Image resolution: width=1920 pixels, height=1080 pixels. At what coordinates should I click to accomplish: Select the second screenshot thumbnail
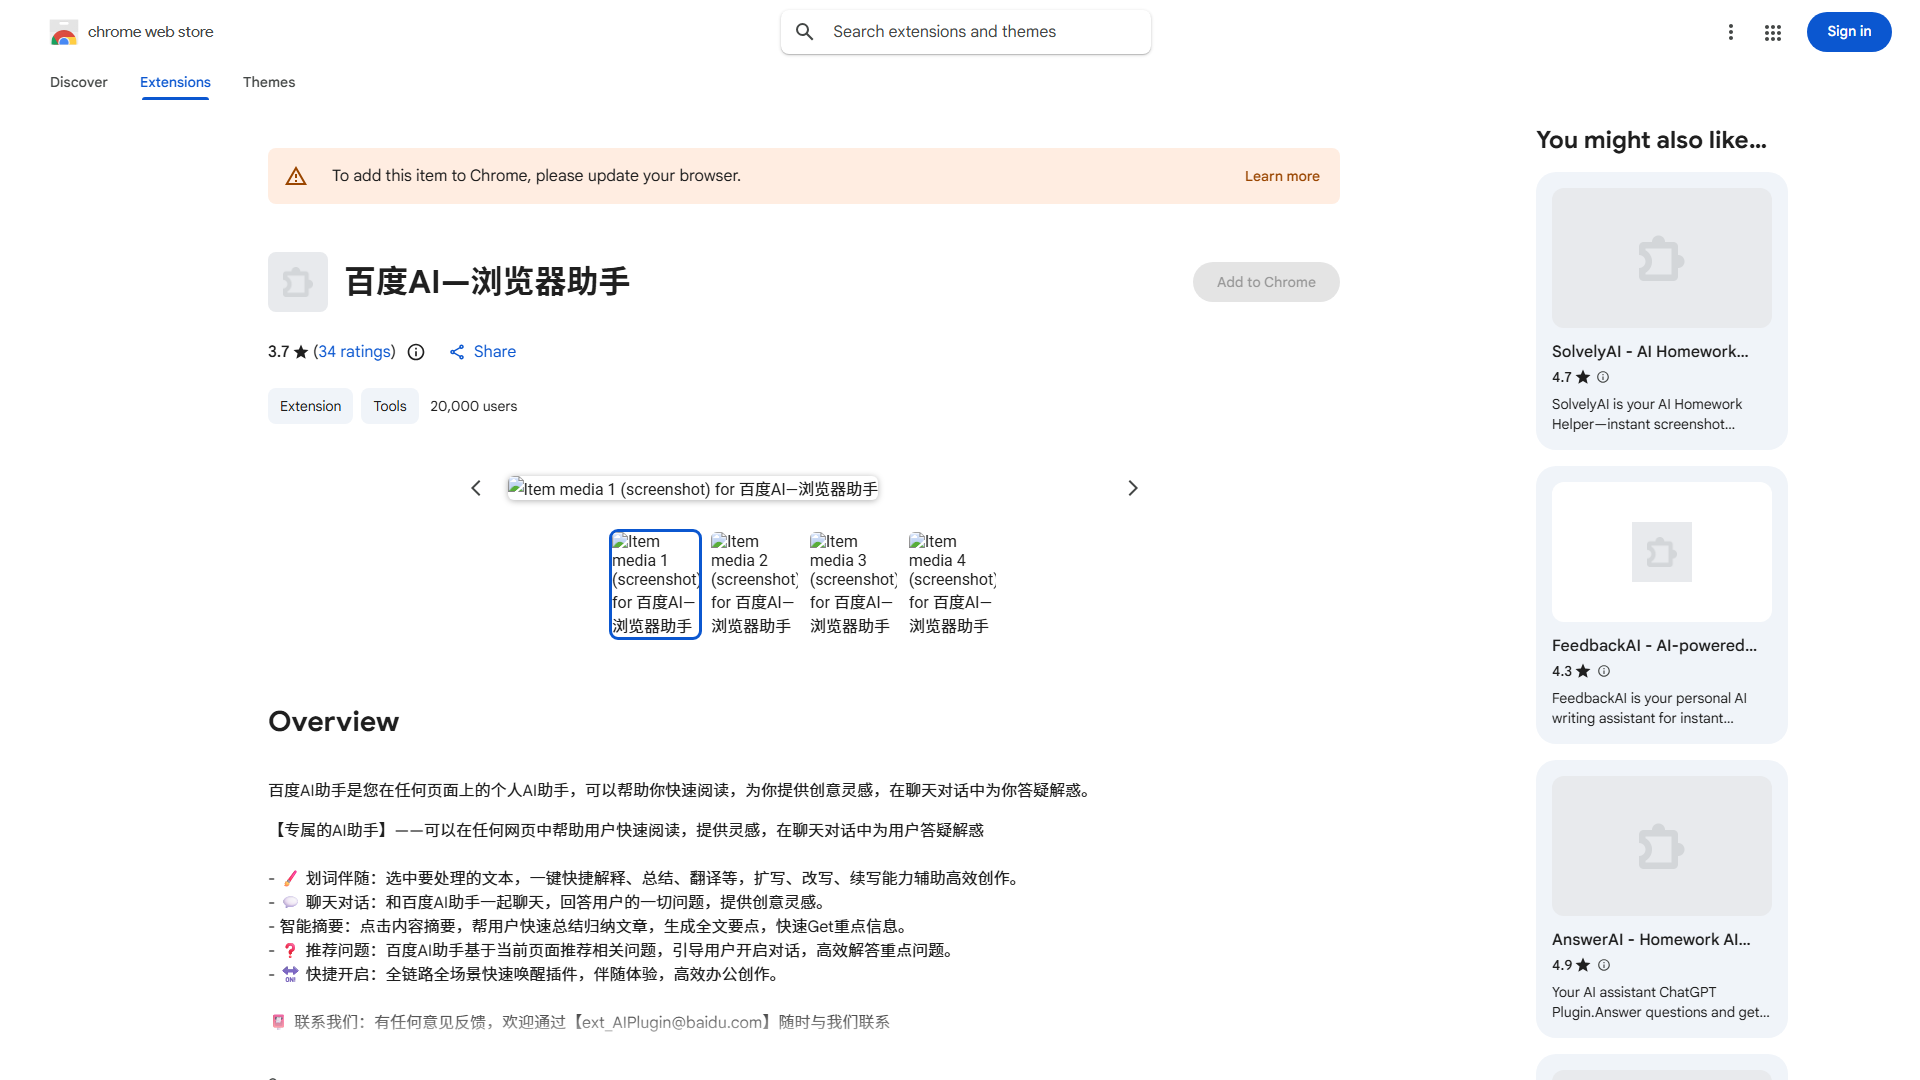753,583
